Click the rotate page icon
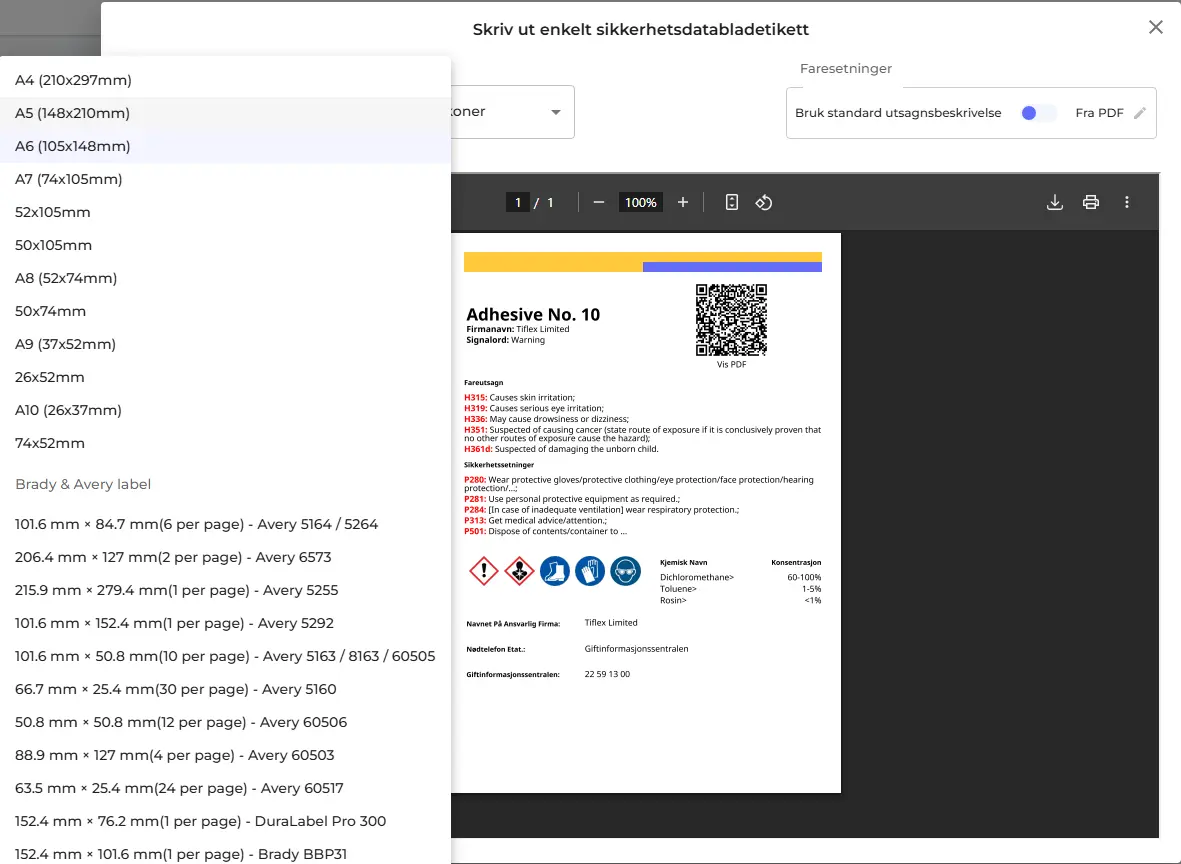This screenshot has width=1181, height=864. click(x=764, y=203)
